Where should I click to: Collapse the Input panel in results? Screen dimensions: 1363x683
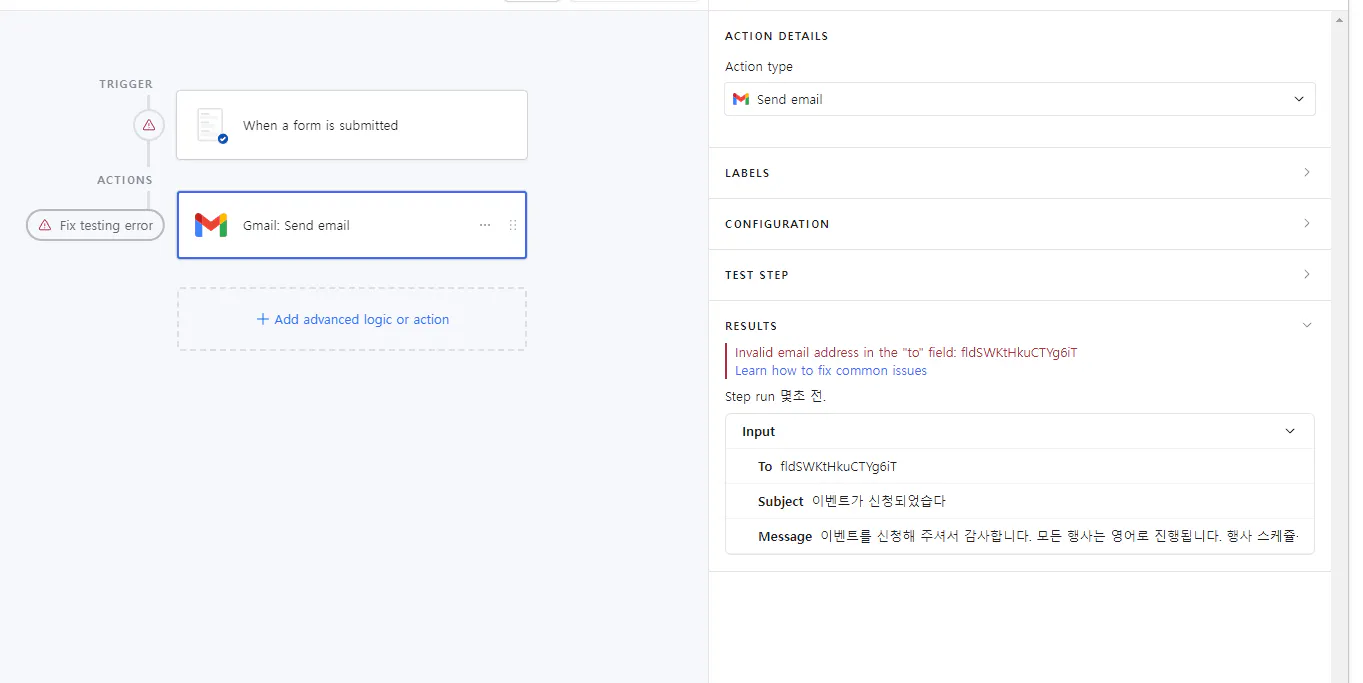(1290, 431)
